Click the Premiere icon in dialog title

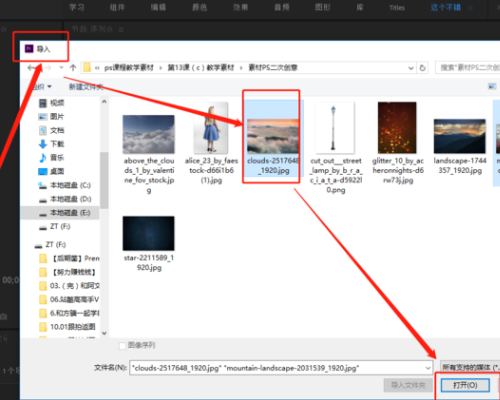(29, 49)
